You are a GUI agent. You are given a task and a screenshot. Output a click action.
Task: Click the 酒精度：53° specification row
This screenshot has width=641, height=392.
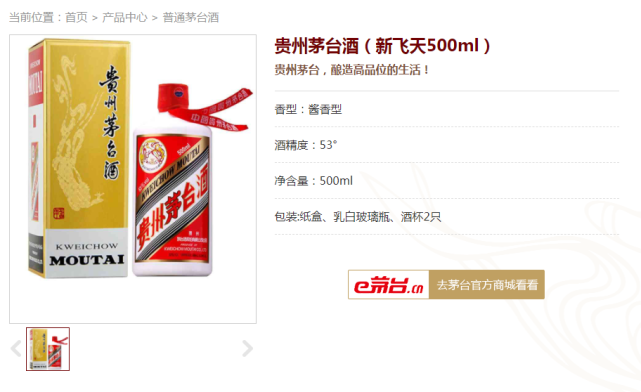coord(447,145)
